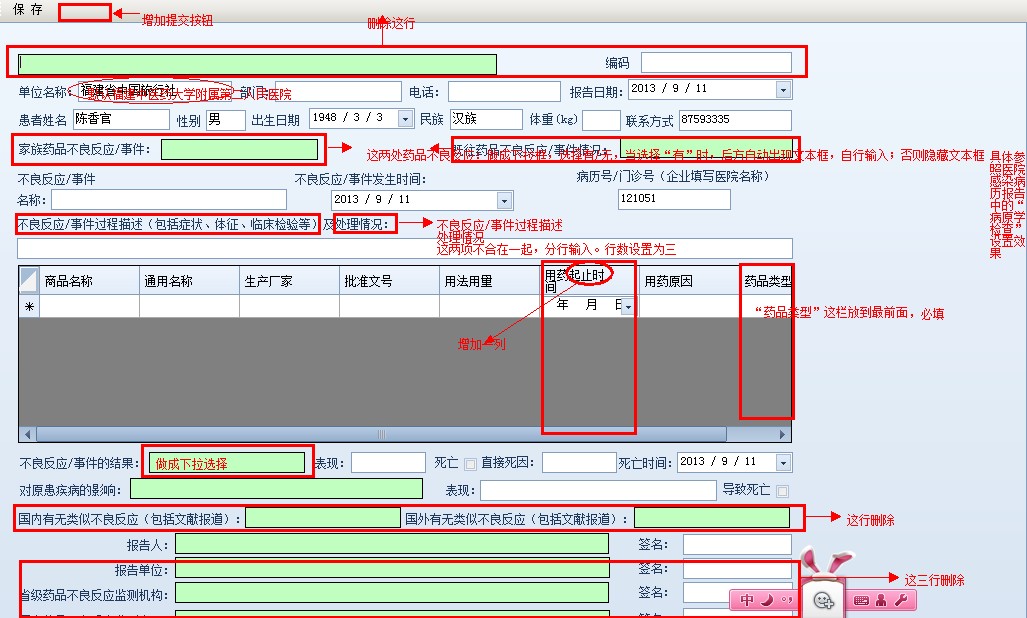
Task: Toggle the IME half-width moon icon
Action: coord(768,600)
